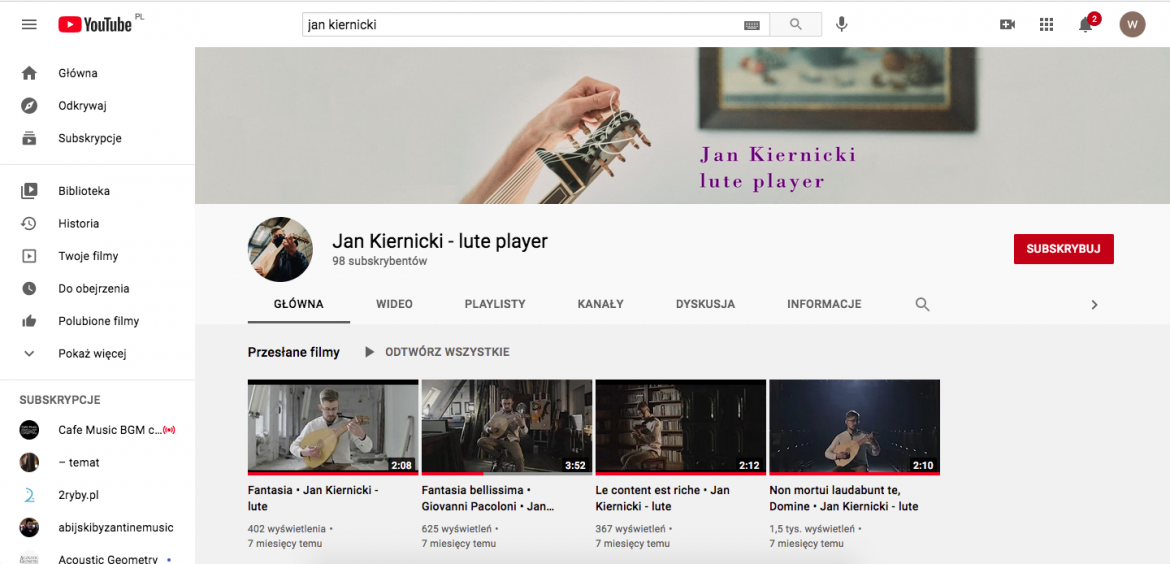
Task: Open the Le content est riche 2:12 thumbnail
Action: [x=681, y=427]
